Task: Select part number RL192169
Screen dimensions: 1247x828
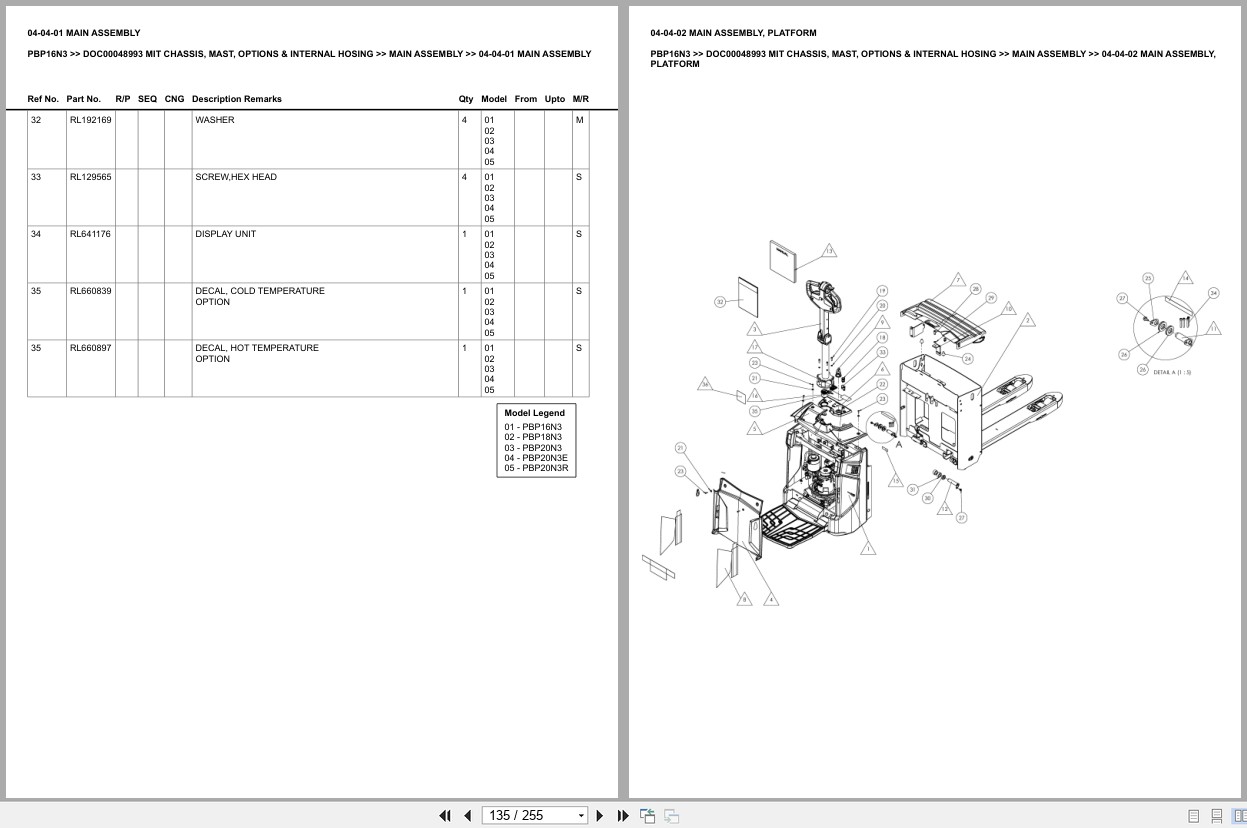Action: 90,120
